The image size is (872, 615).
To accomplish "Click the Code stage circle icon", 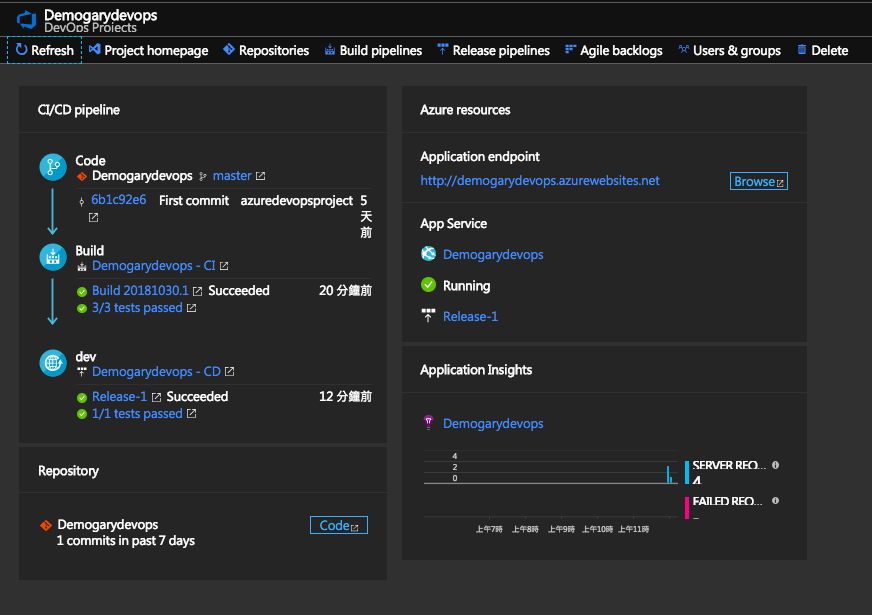I will pos(52,167).
